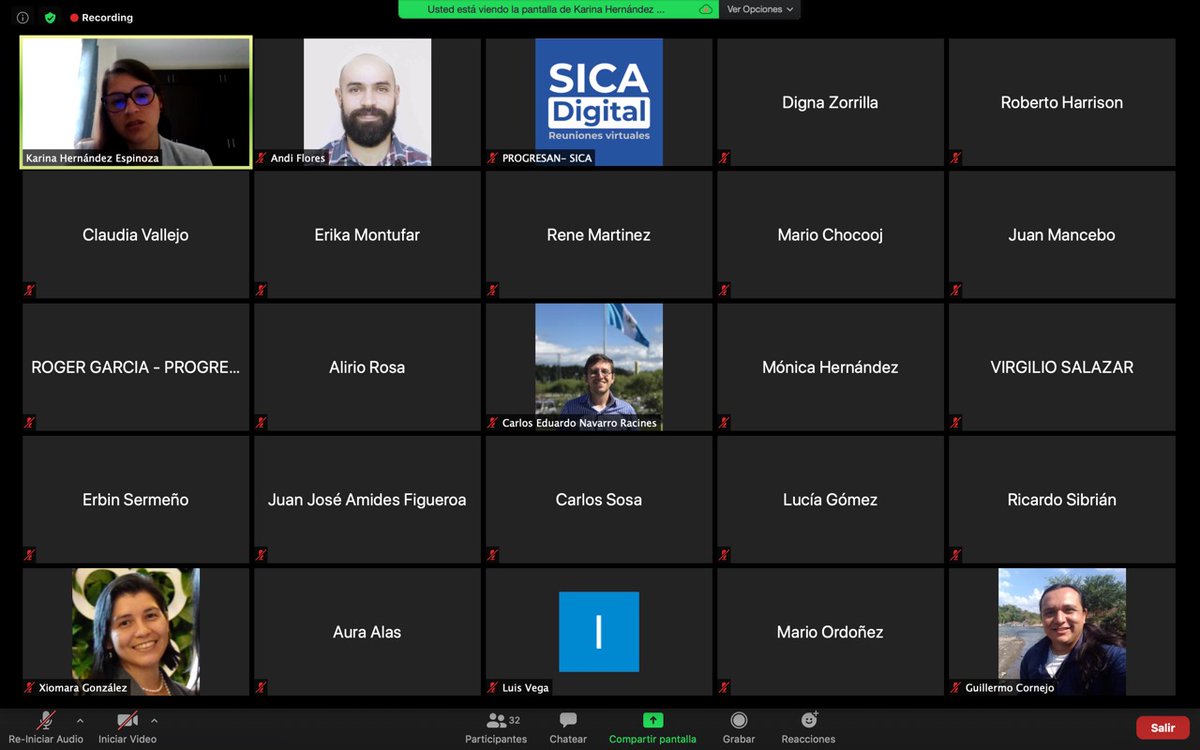
Task: Toggle Re-Iniciar Audio microphone button
Action: [x=45, y=727]
